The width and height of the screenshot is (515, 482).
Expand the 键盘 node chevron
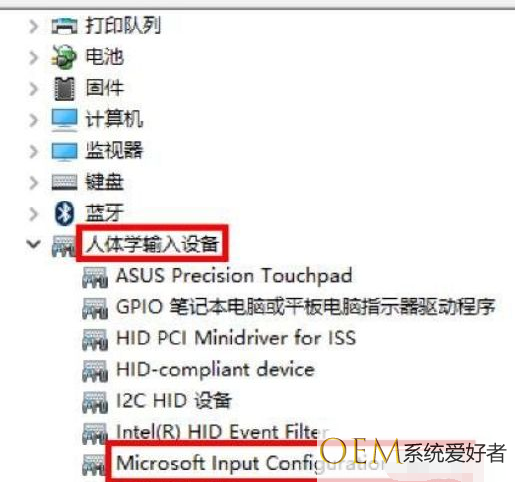(33, 183)
